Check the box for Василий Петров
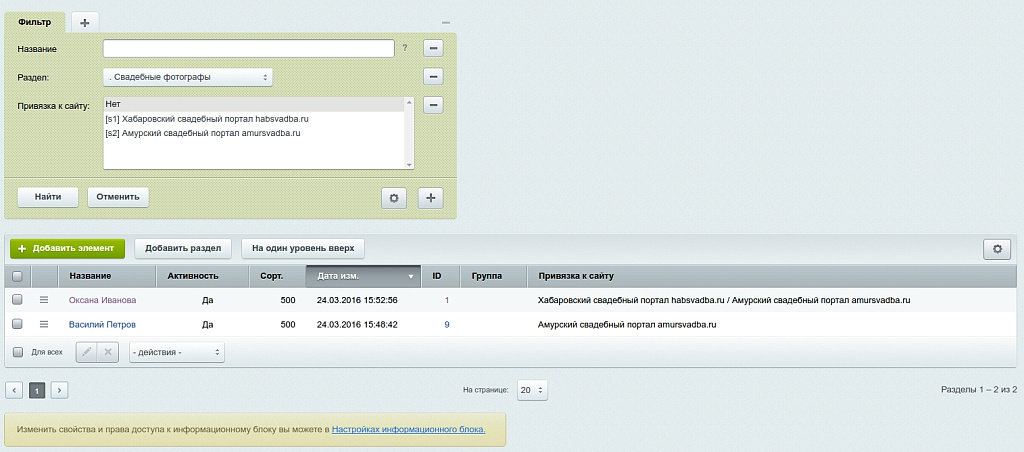 click(18, 324)
